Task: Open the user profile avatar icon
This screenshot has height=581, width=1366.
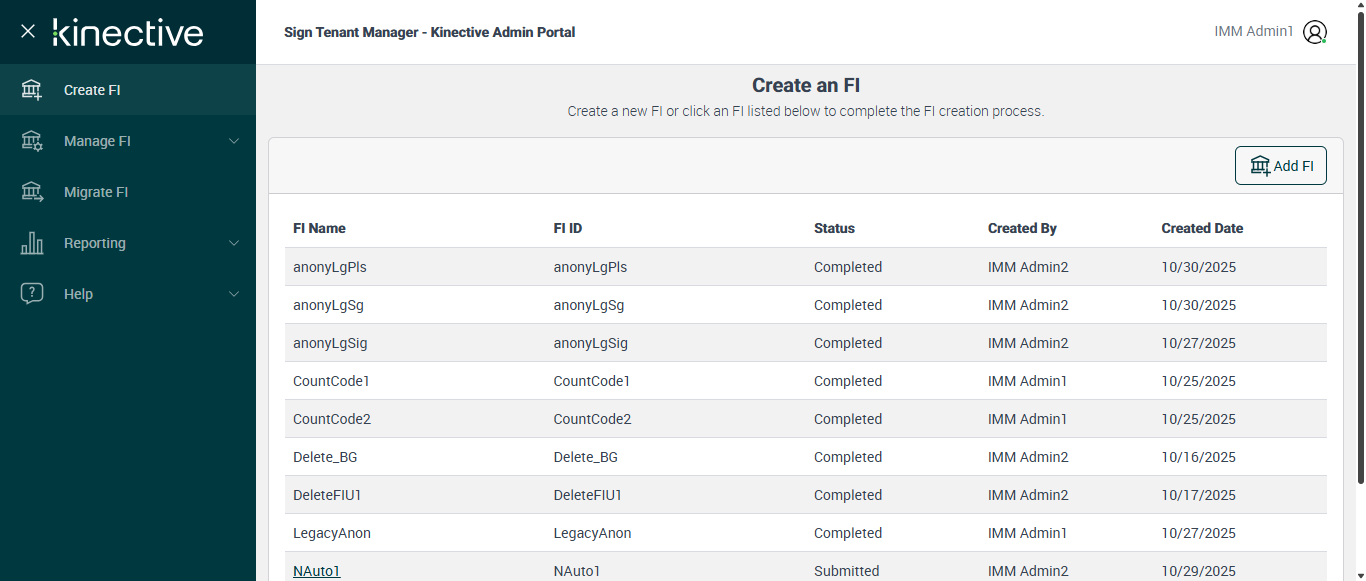Action: coord(1315,32)
